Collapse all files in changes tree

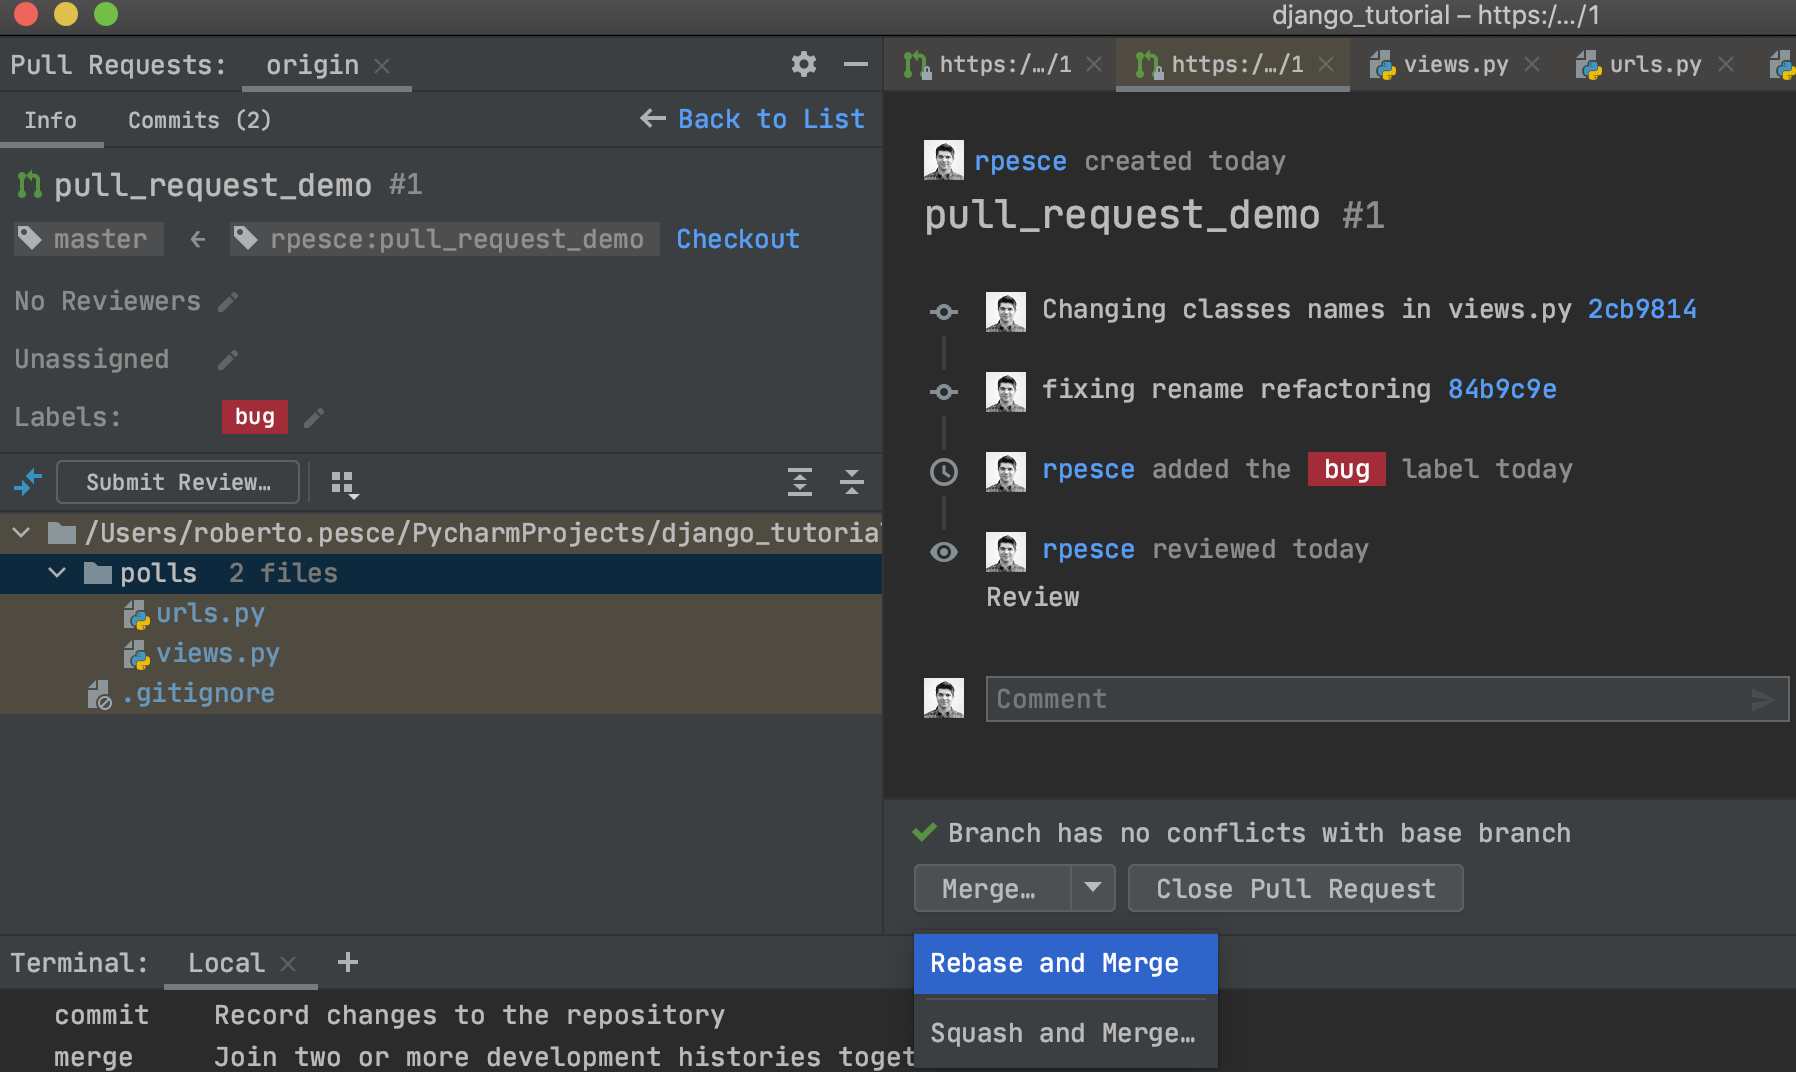pos(852,482)
